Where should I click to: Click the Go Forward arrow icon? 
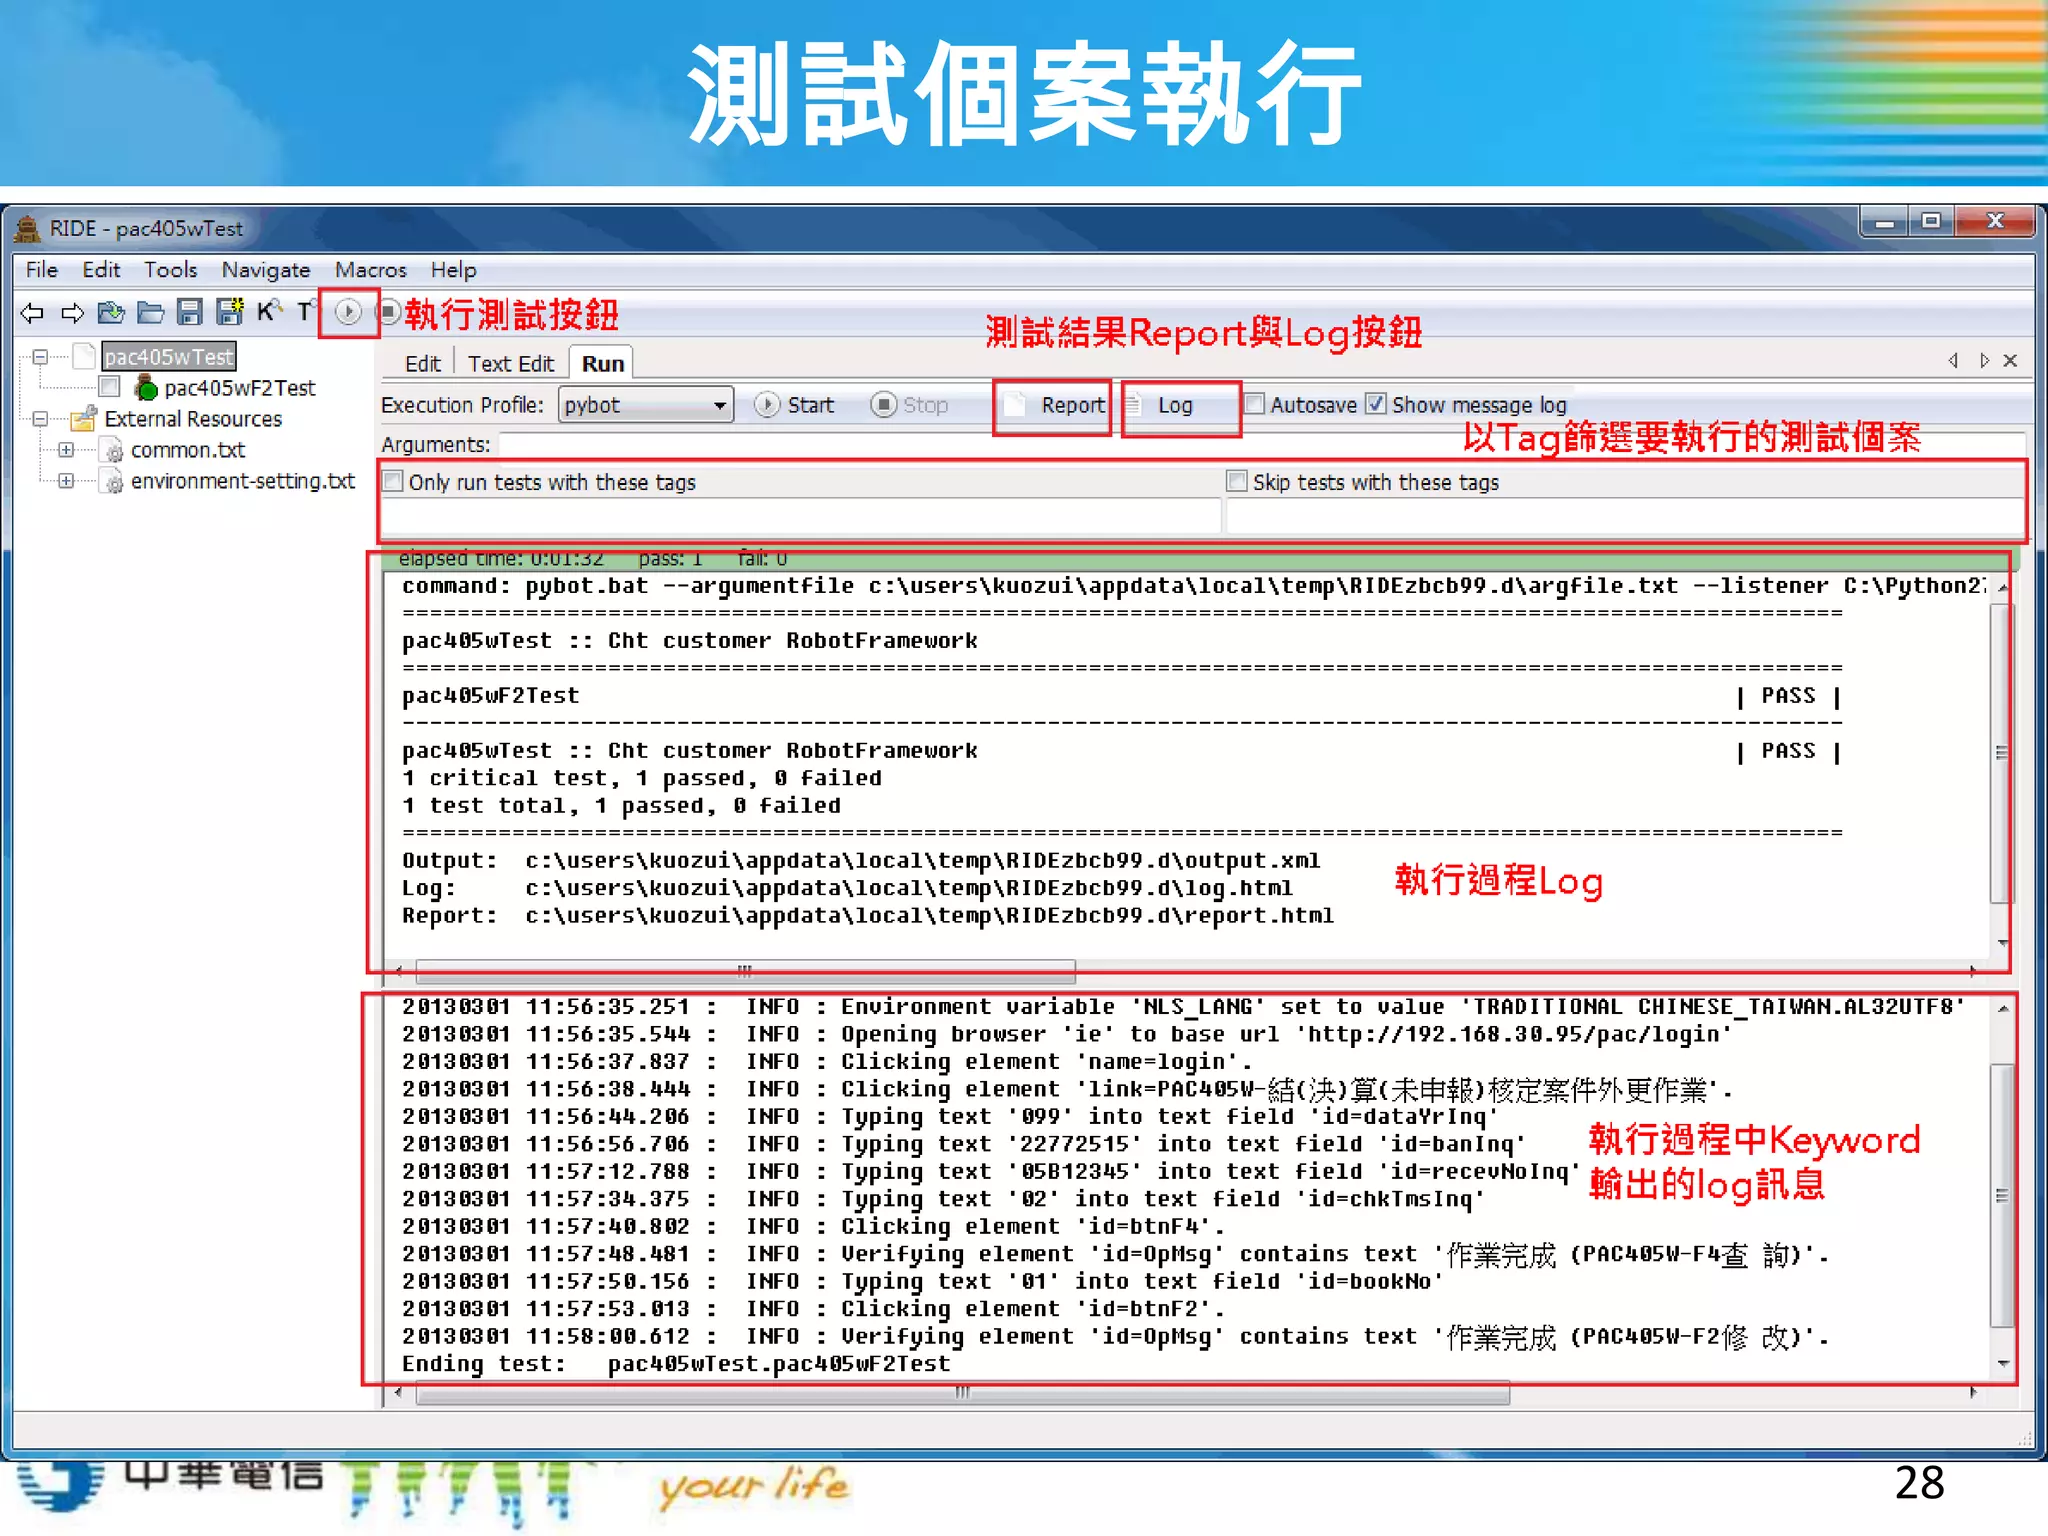pos(72,313)
